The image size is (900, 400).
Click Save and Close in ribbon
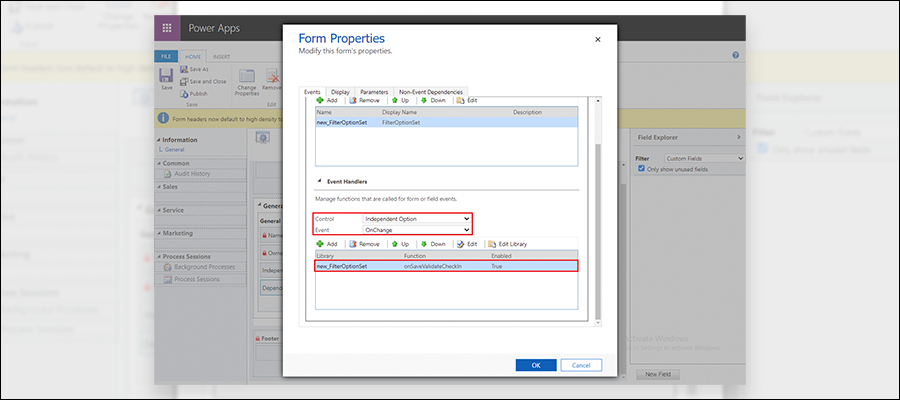click(x=203, y=81)
